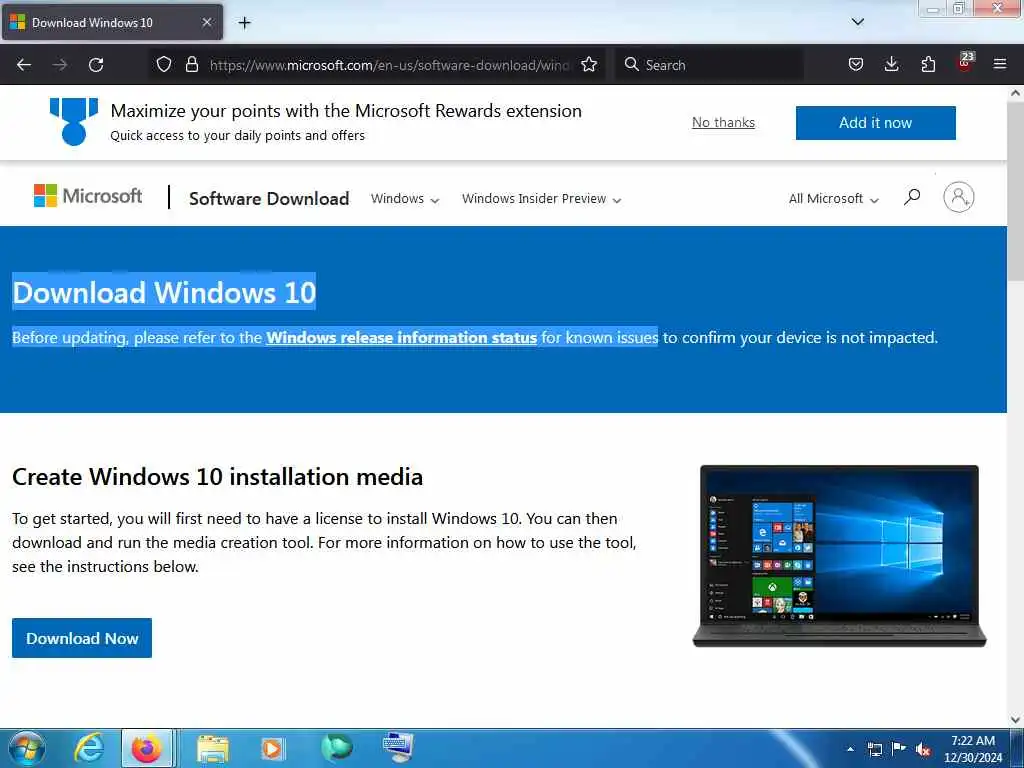The height and width of the screenshot is (768, 1024).
Task: Click the Download Now button
Action: [82, 638]
